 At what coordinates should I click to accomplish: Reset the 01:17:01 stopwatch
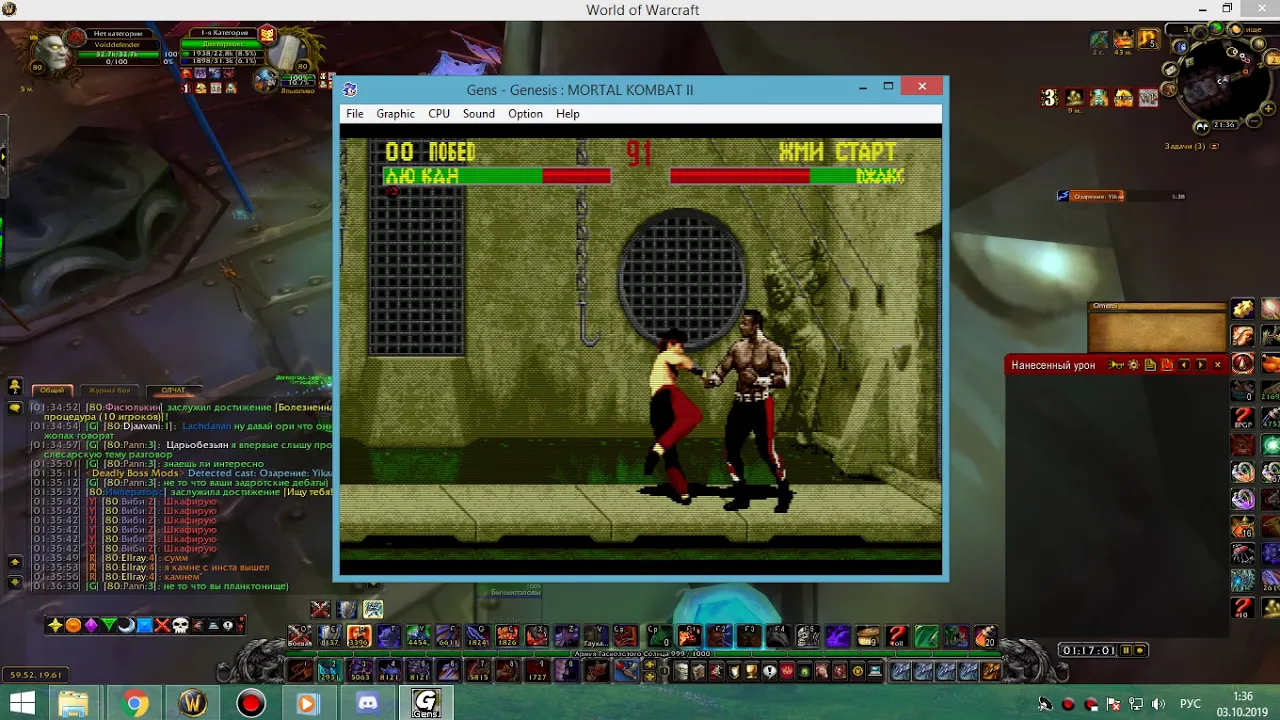(1140, 650)
